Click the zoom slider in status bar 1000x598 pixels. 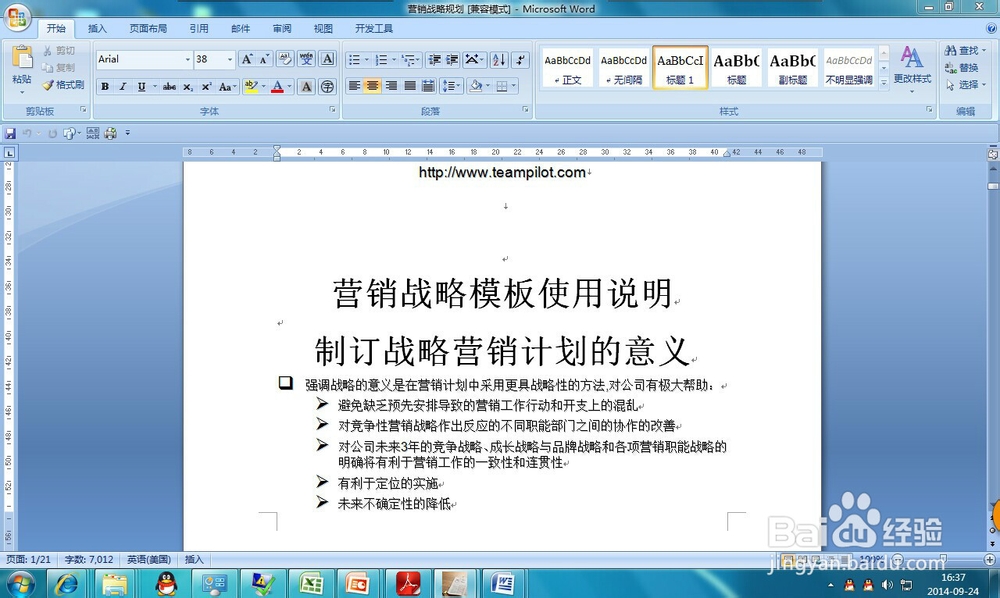coord(945,560)
